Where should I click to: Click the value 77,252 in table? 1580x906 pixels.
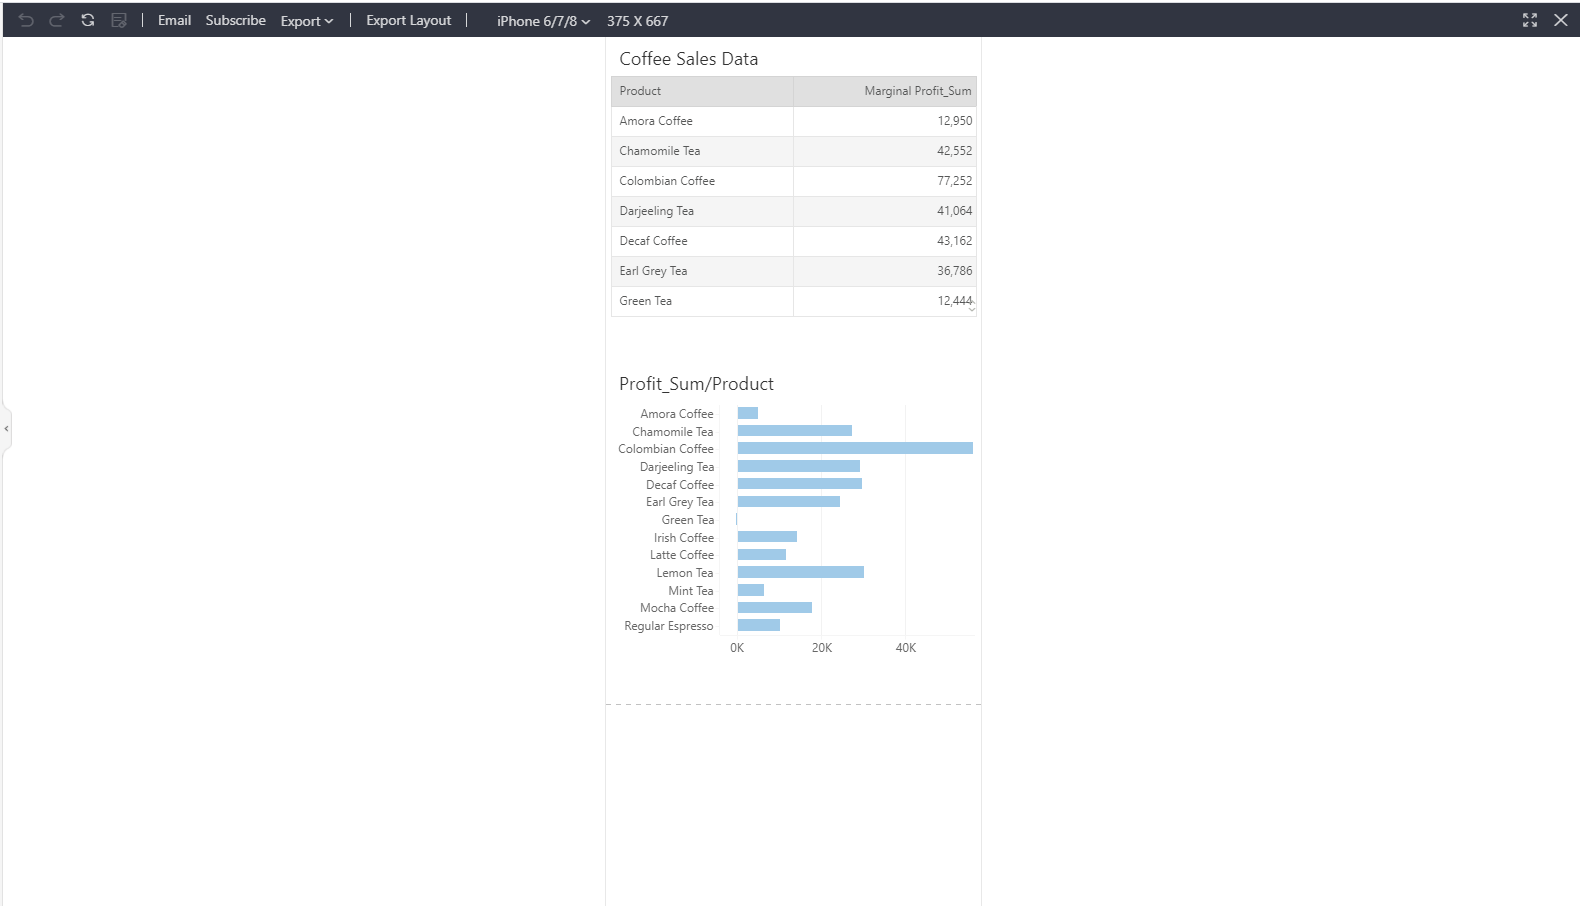tap(954, 181)
